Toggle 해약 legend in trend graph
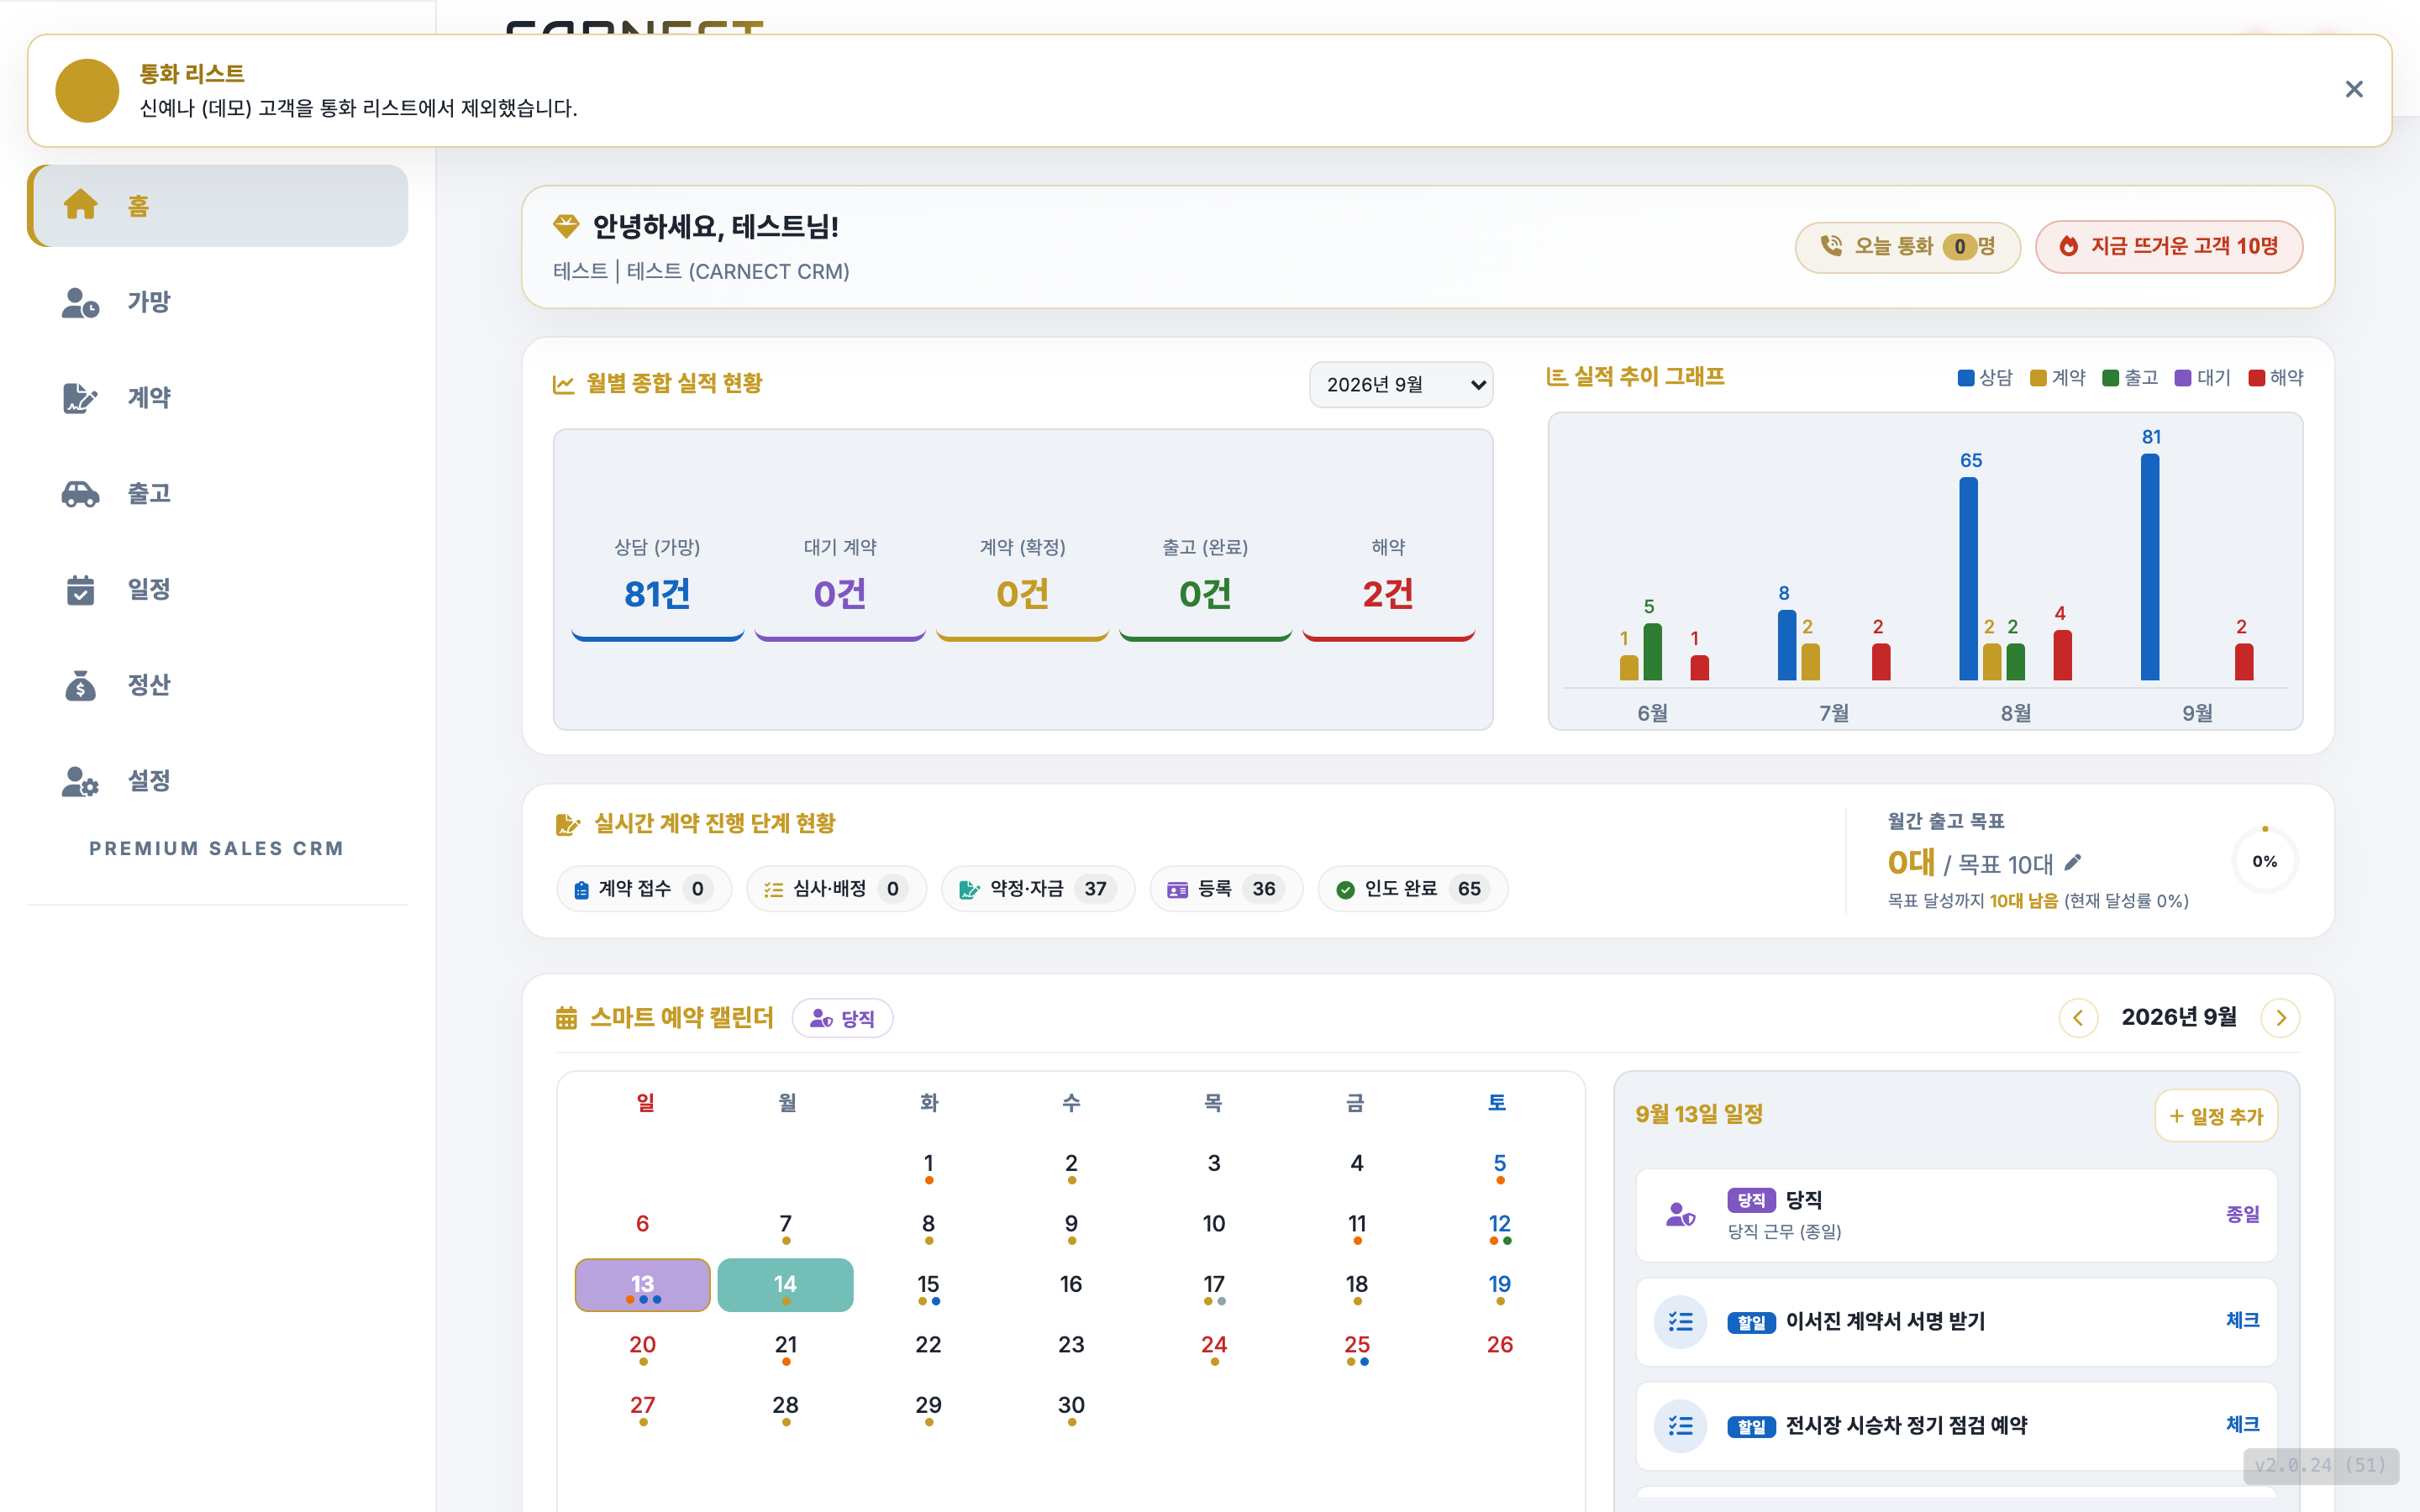 (x=2276, y=378)
